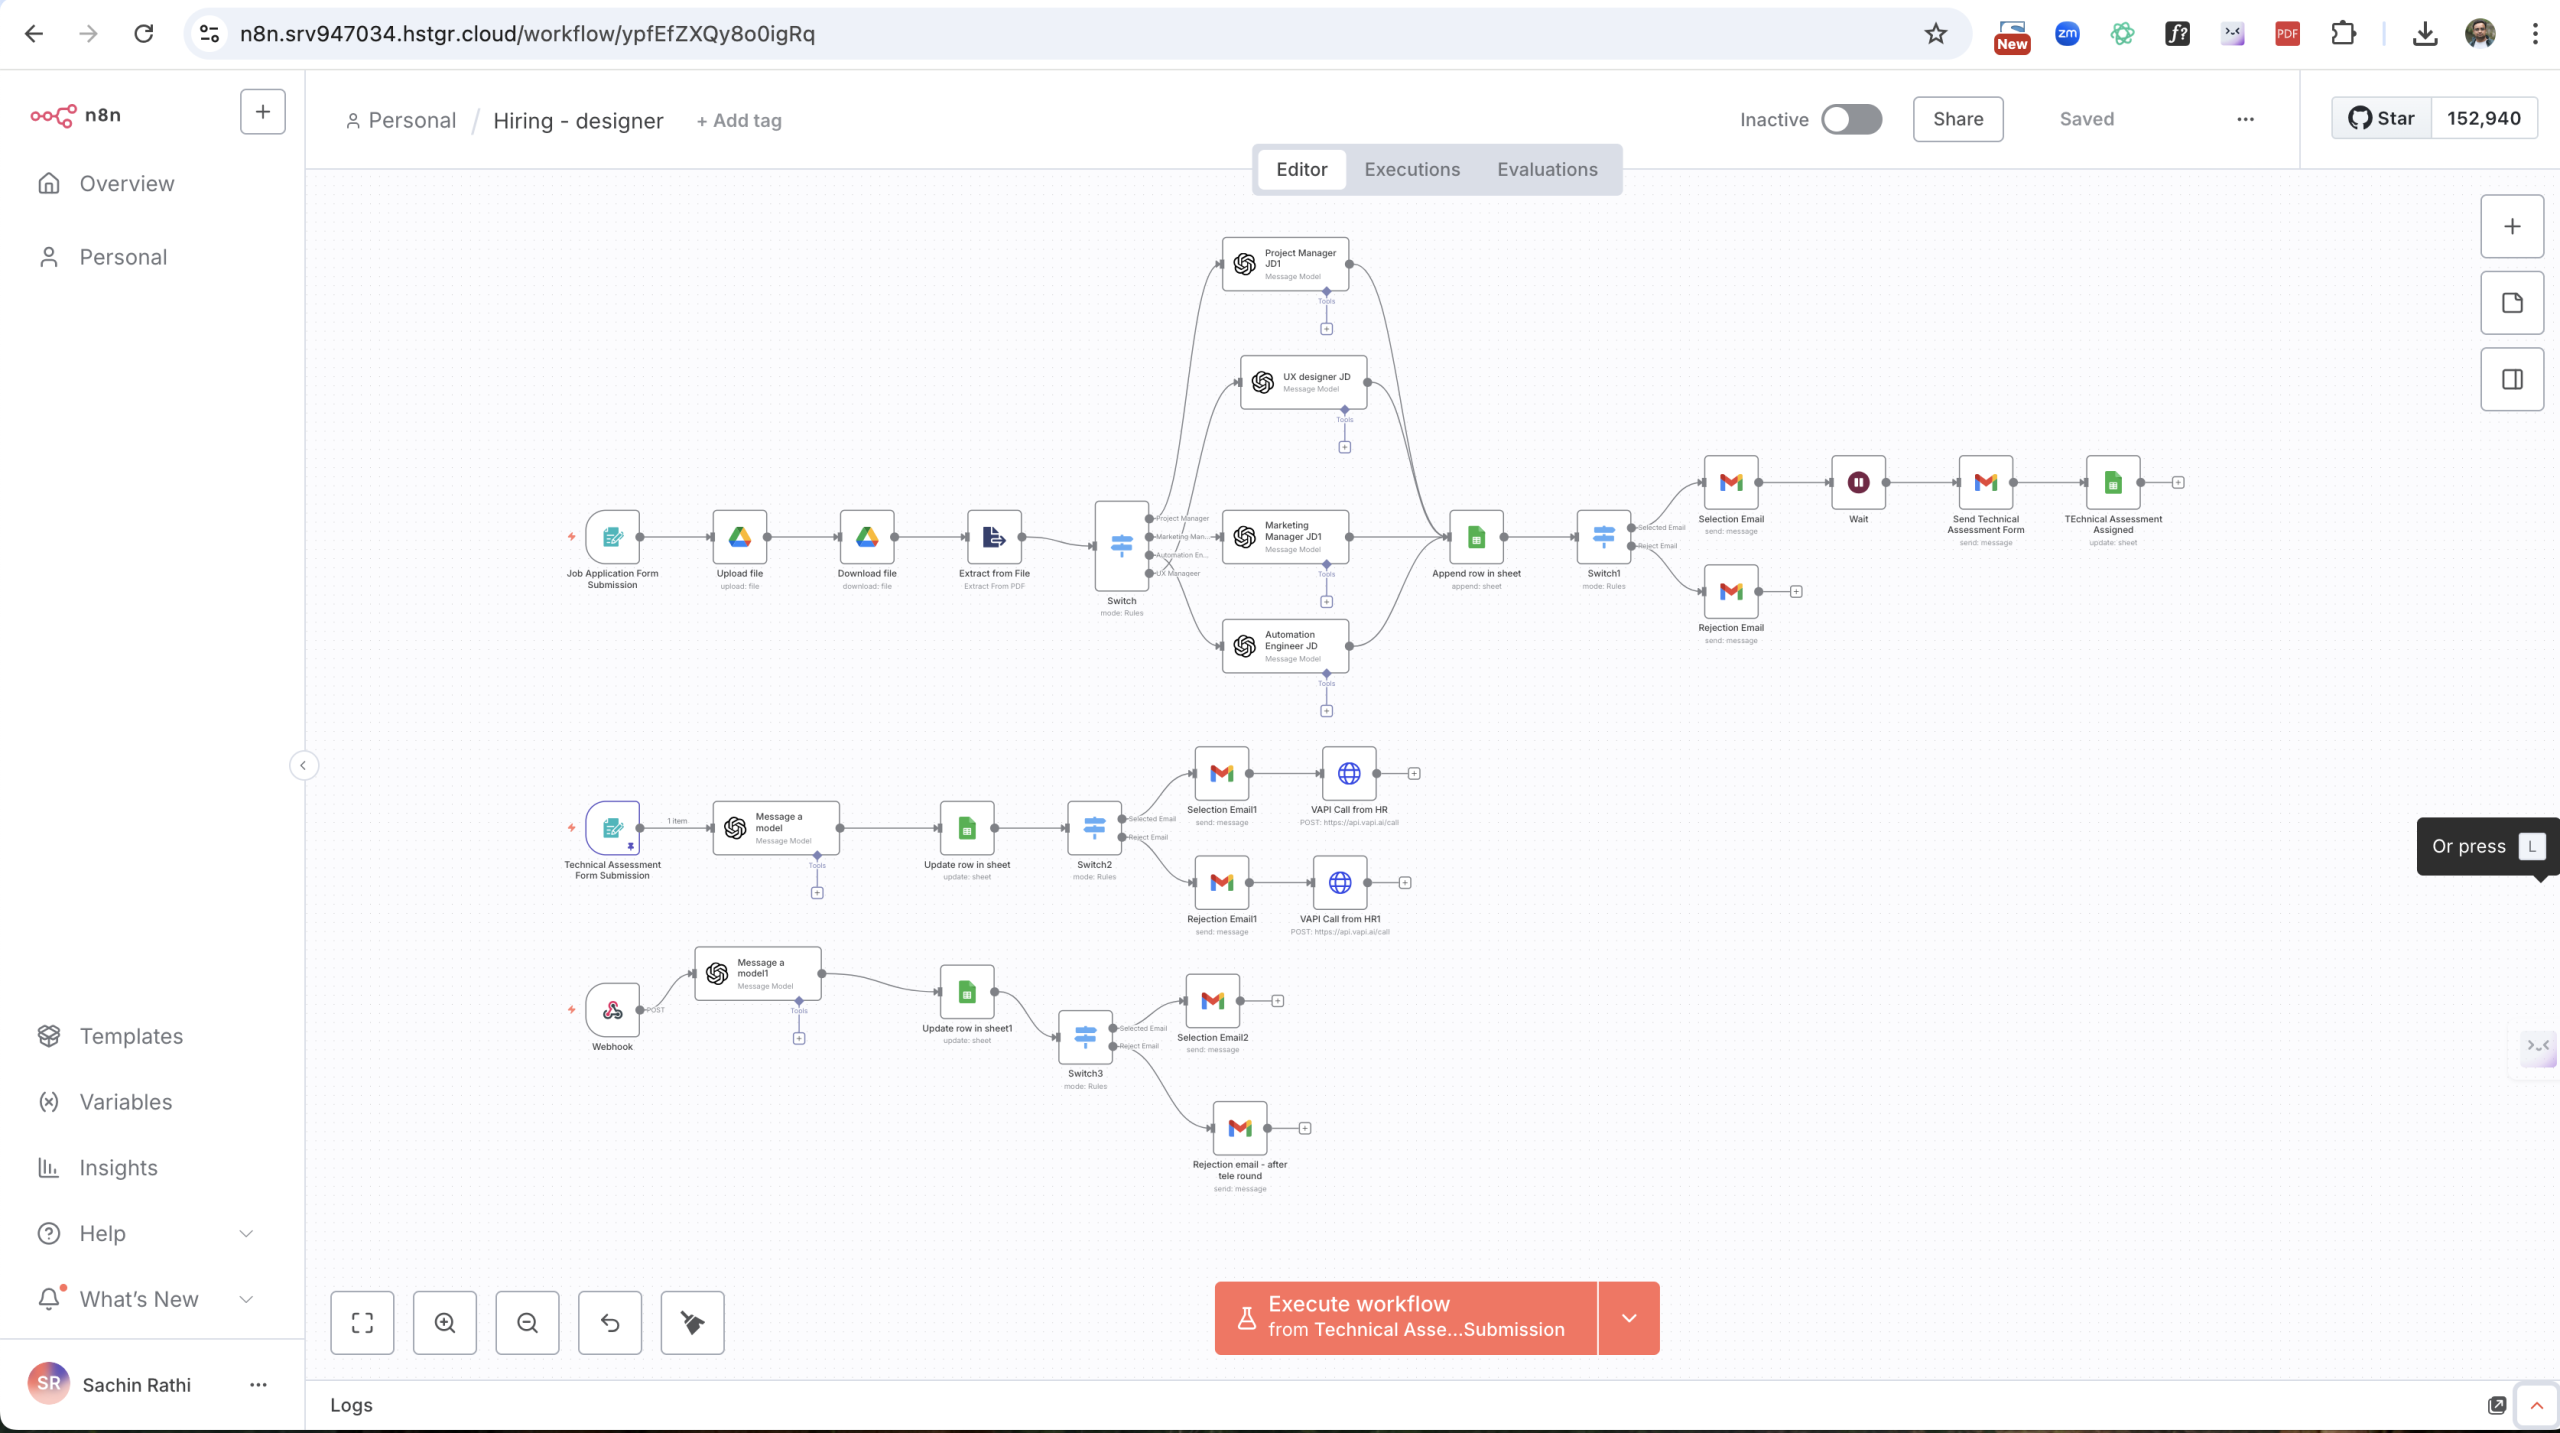Click the Extract from File node

point(994,538)
